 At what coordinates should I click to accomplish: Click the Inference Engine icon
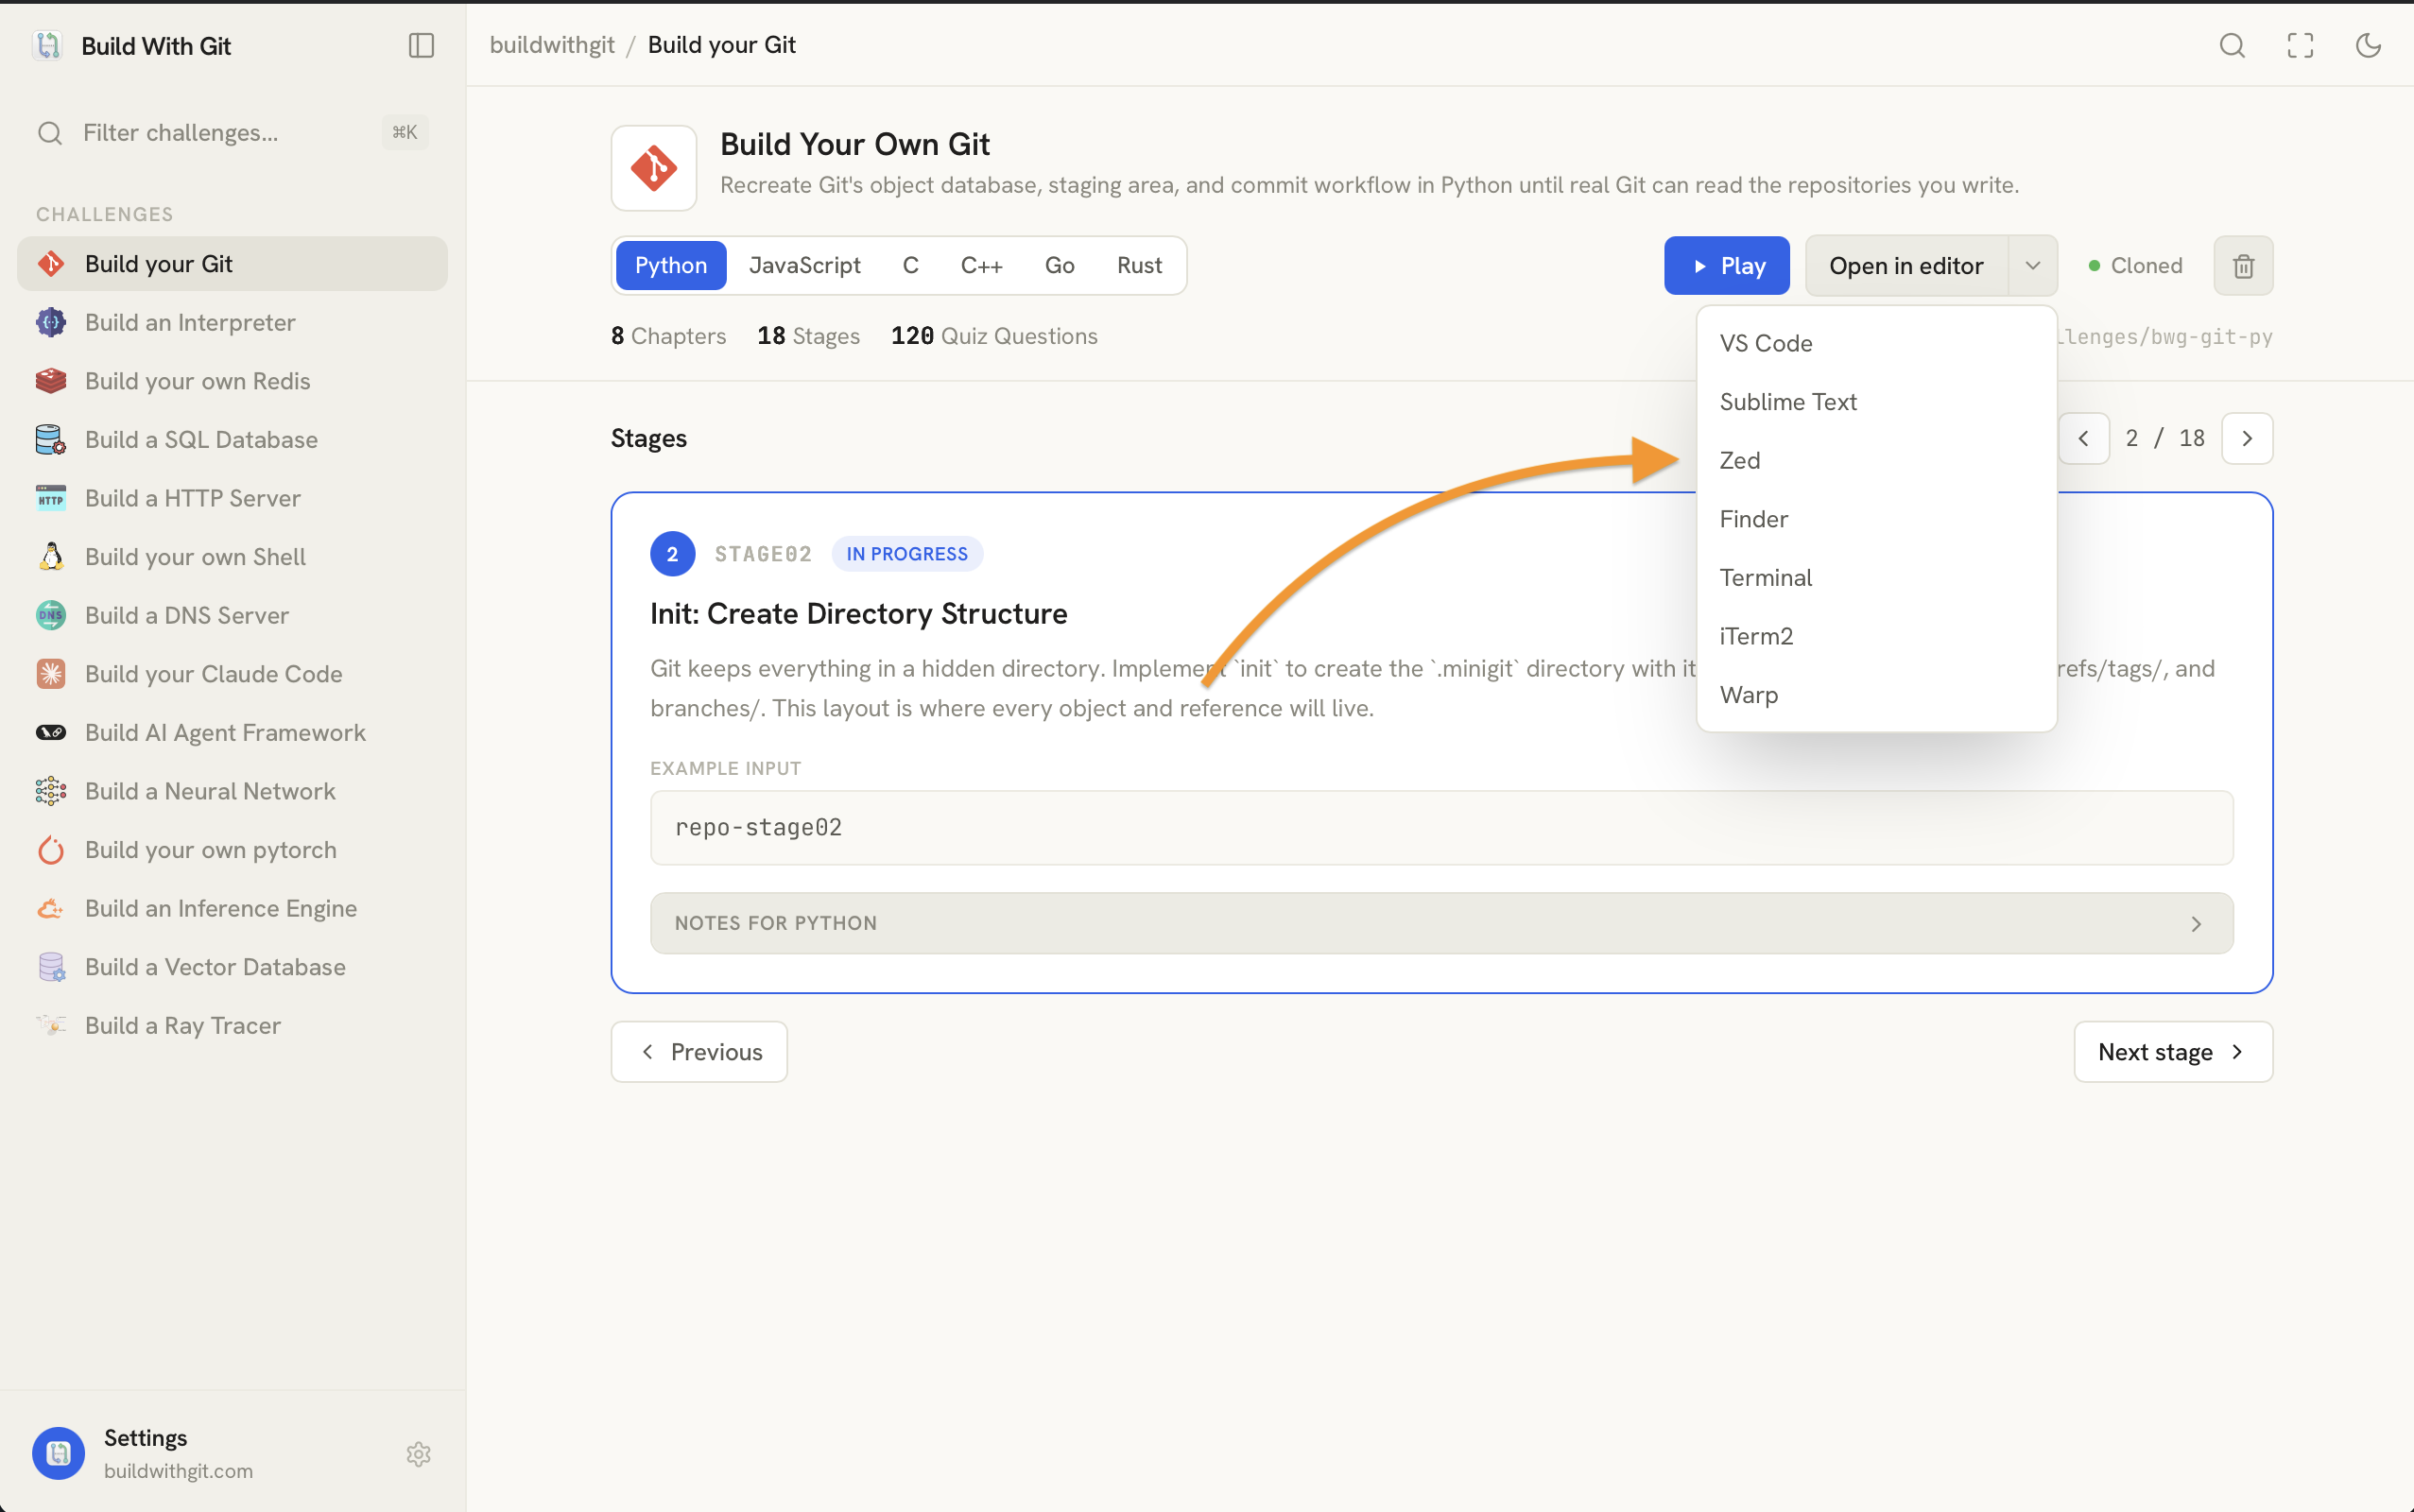click(x=51, y=908)
